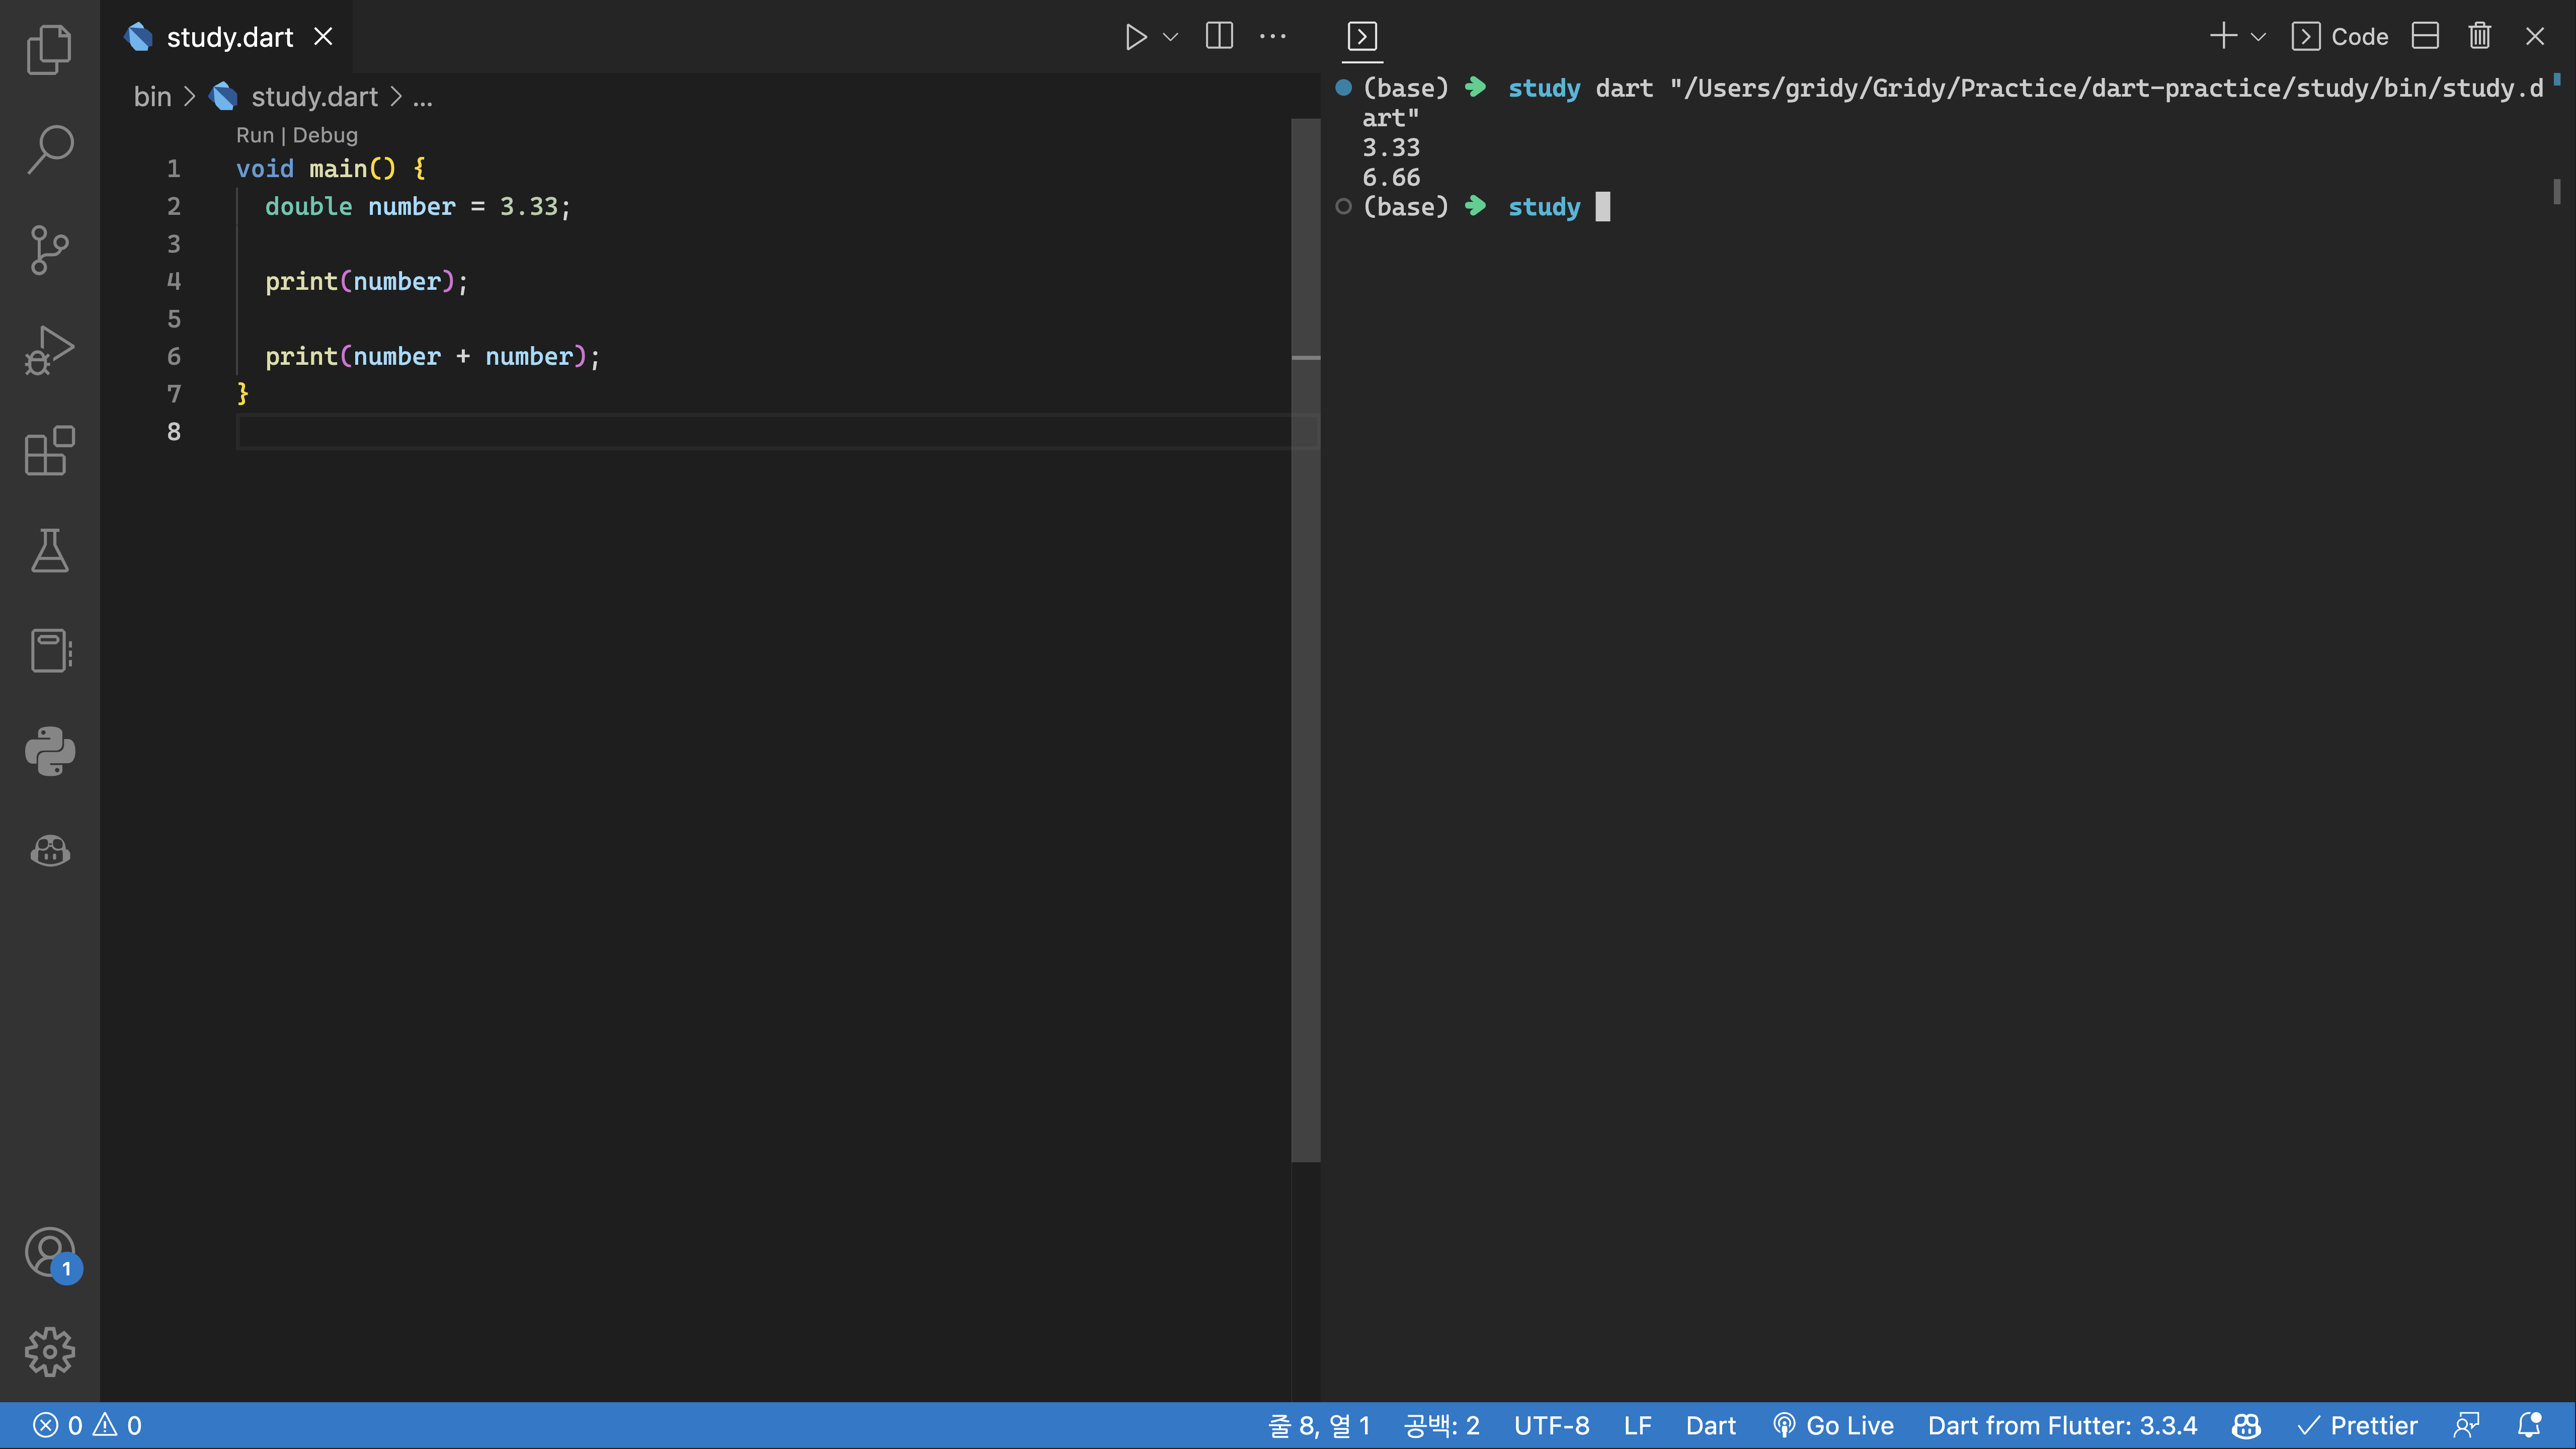Open the Search view icon
Screen dimensions: 2576x1449
[49, 149]
